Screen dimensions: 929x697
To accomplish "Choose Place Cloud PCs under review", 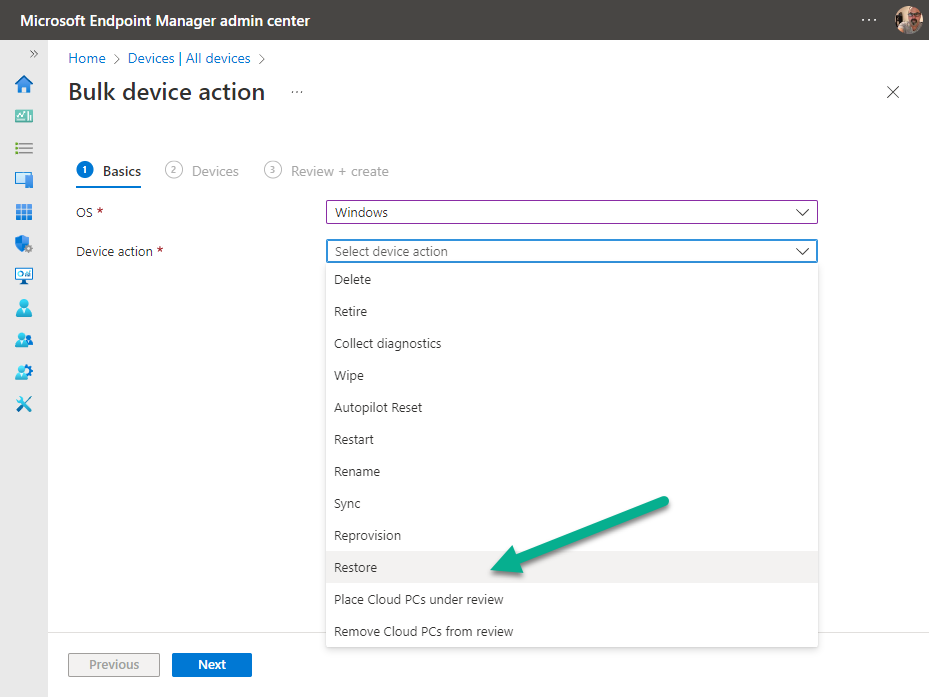I will [x=572, y=599].
